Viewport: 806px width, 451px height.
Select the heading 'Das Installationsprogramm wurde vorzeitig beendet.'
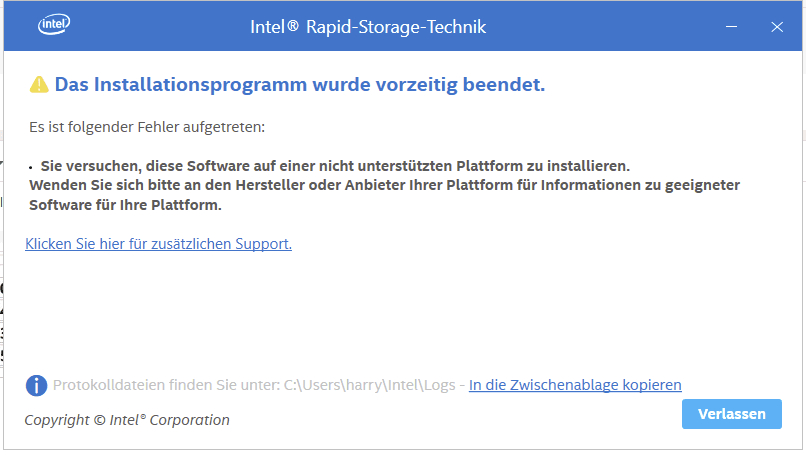pos(300,84)
